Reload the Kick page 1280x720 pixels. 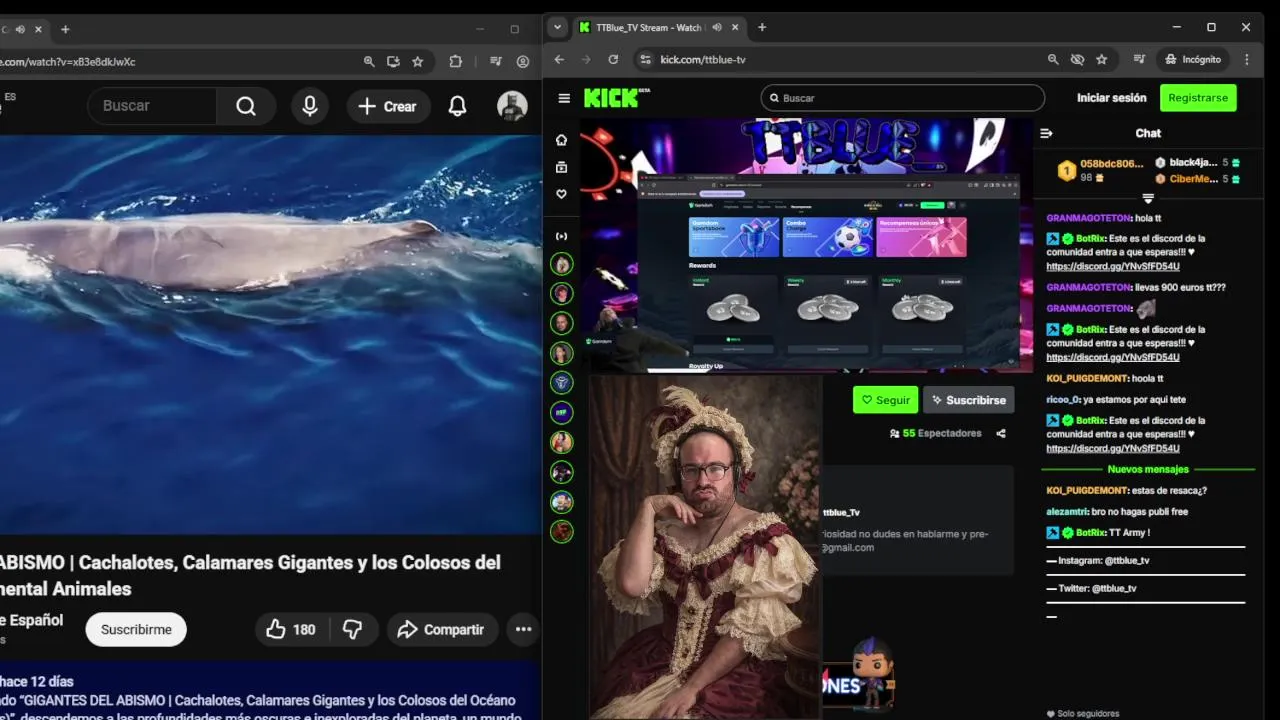[x=613, y=59]
